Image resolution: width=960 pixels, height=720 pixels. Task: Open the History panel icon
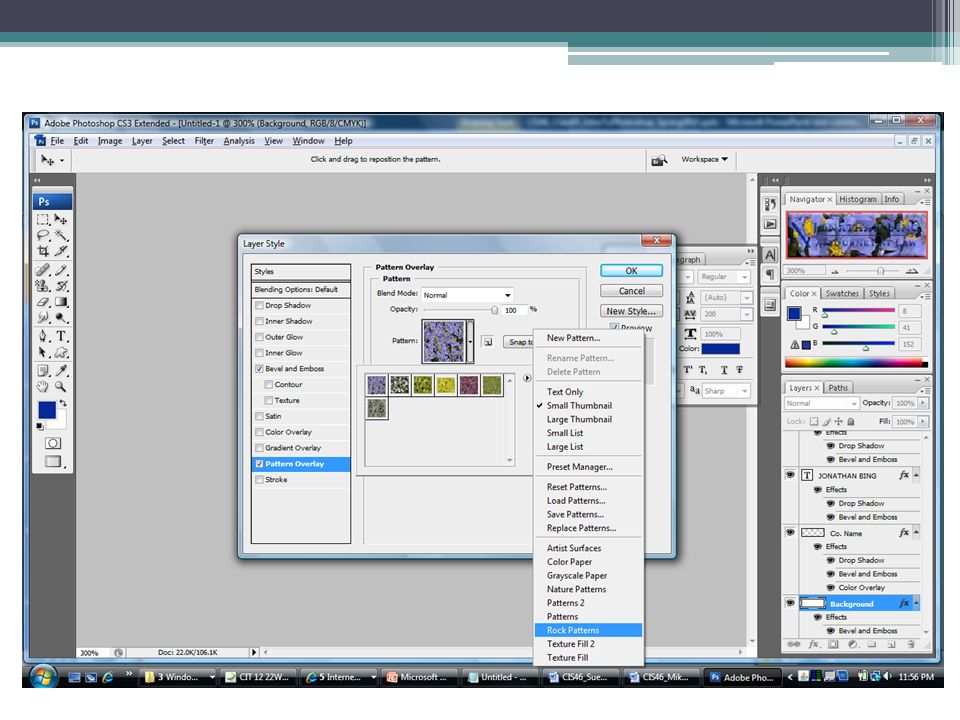770,204
